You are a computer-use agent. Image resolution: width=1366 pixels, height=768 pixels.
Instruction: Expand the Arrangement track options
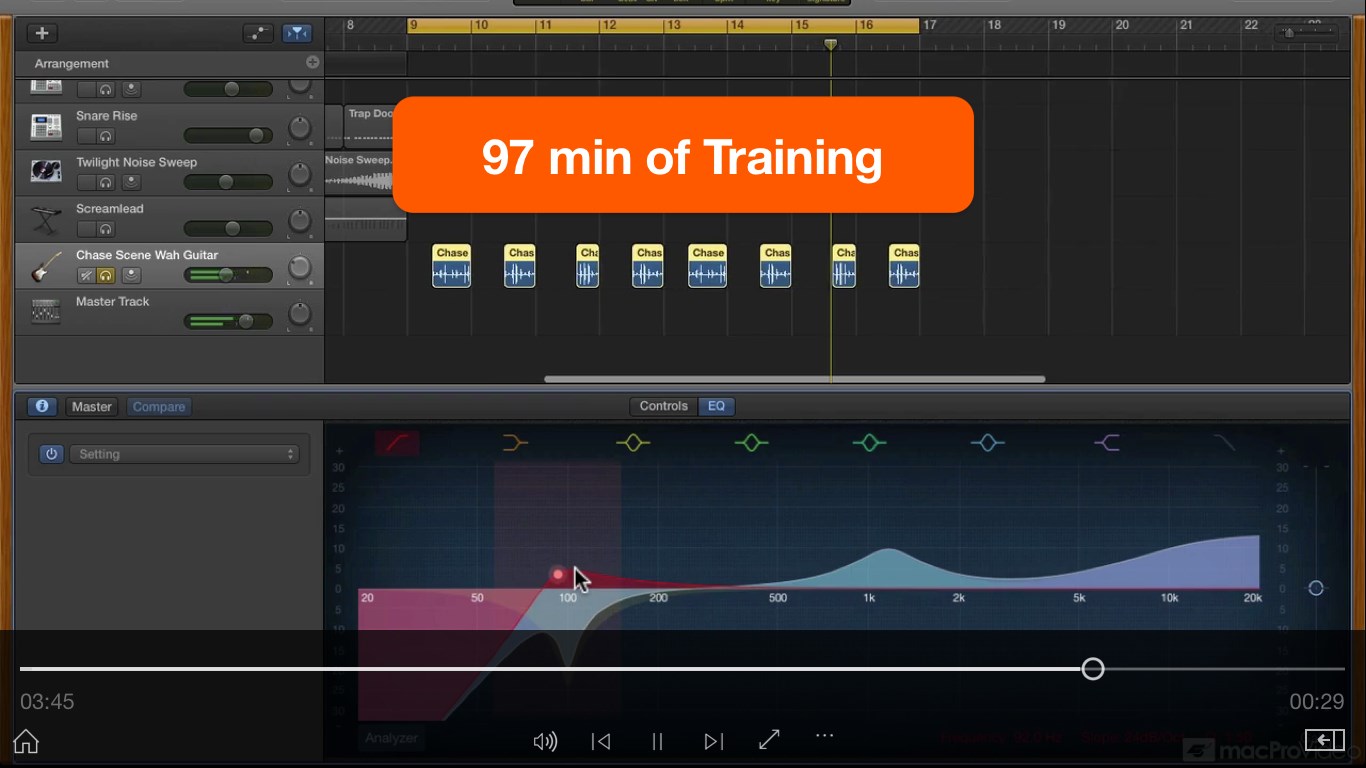click(x=313, y=63)
